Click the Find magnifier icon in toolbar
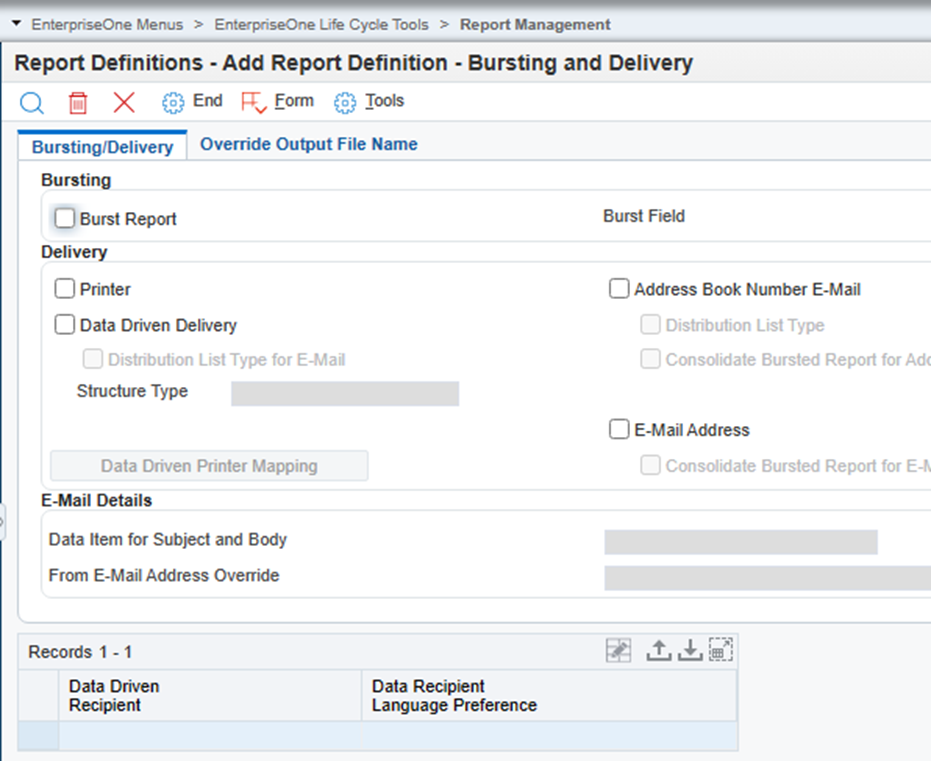931x761 pixels. (31, 103)
